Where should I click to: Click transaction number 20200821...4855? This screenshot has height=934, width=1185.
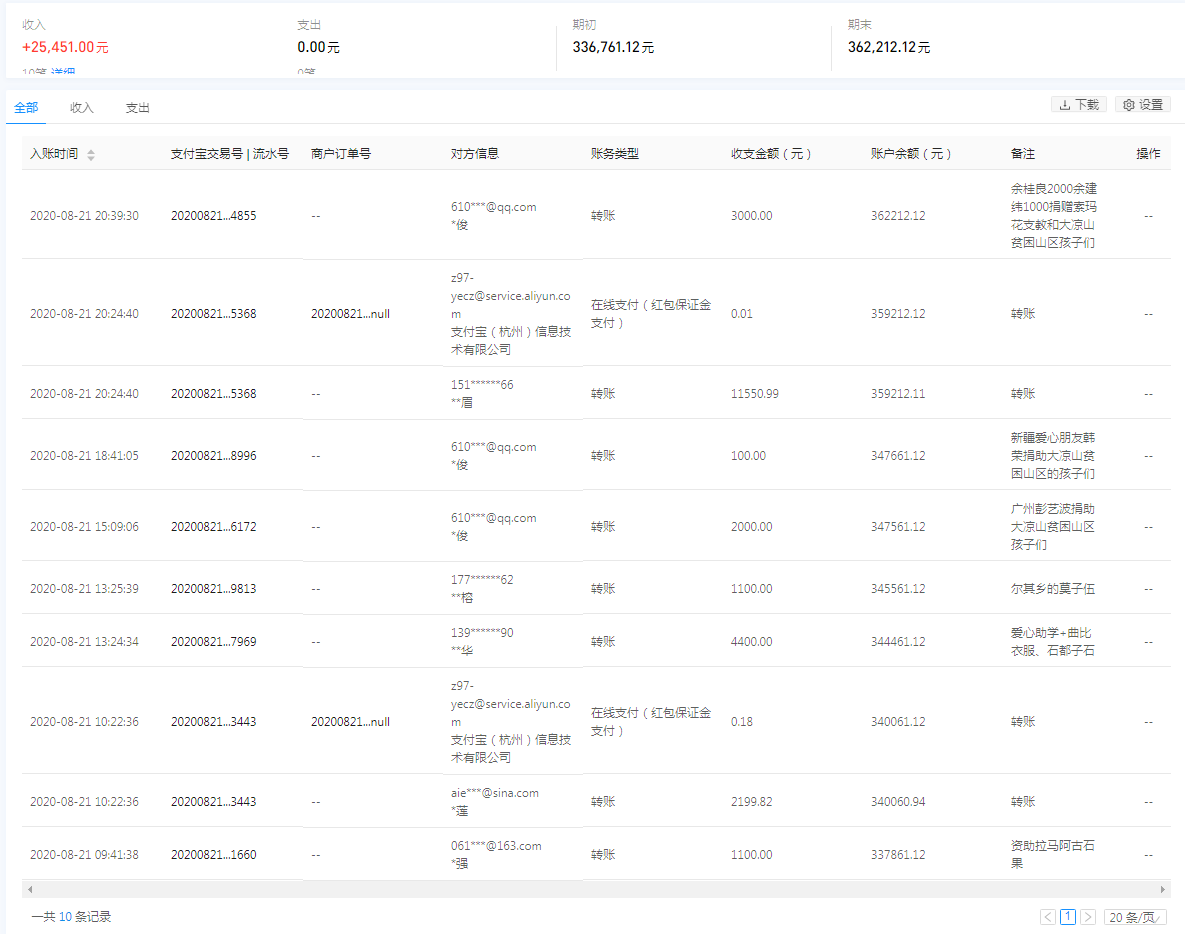[x=213, y=216]
